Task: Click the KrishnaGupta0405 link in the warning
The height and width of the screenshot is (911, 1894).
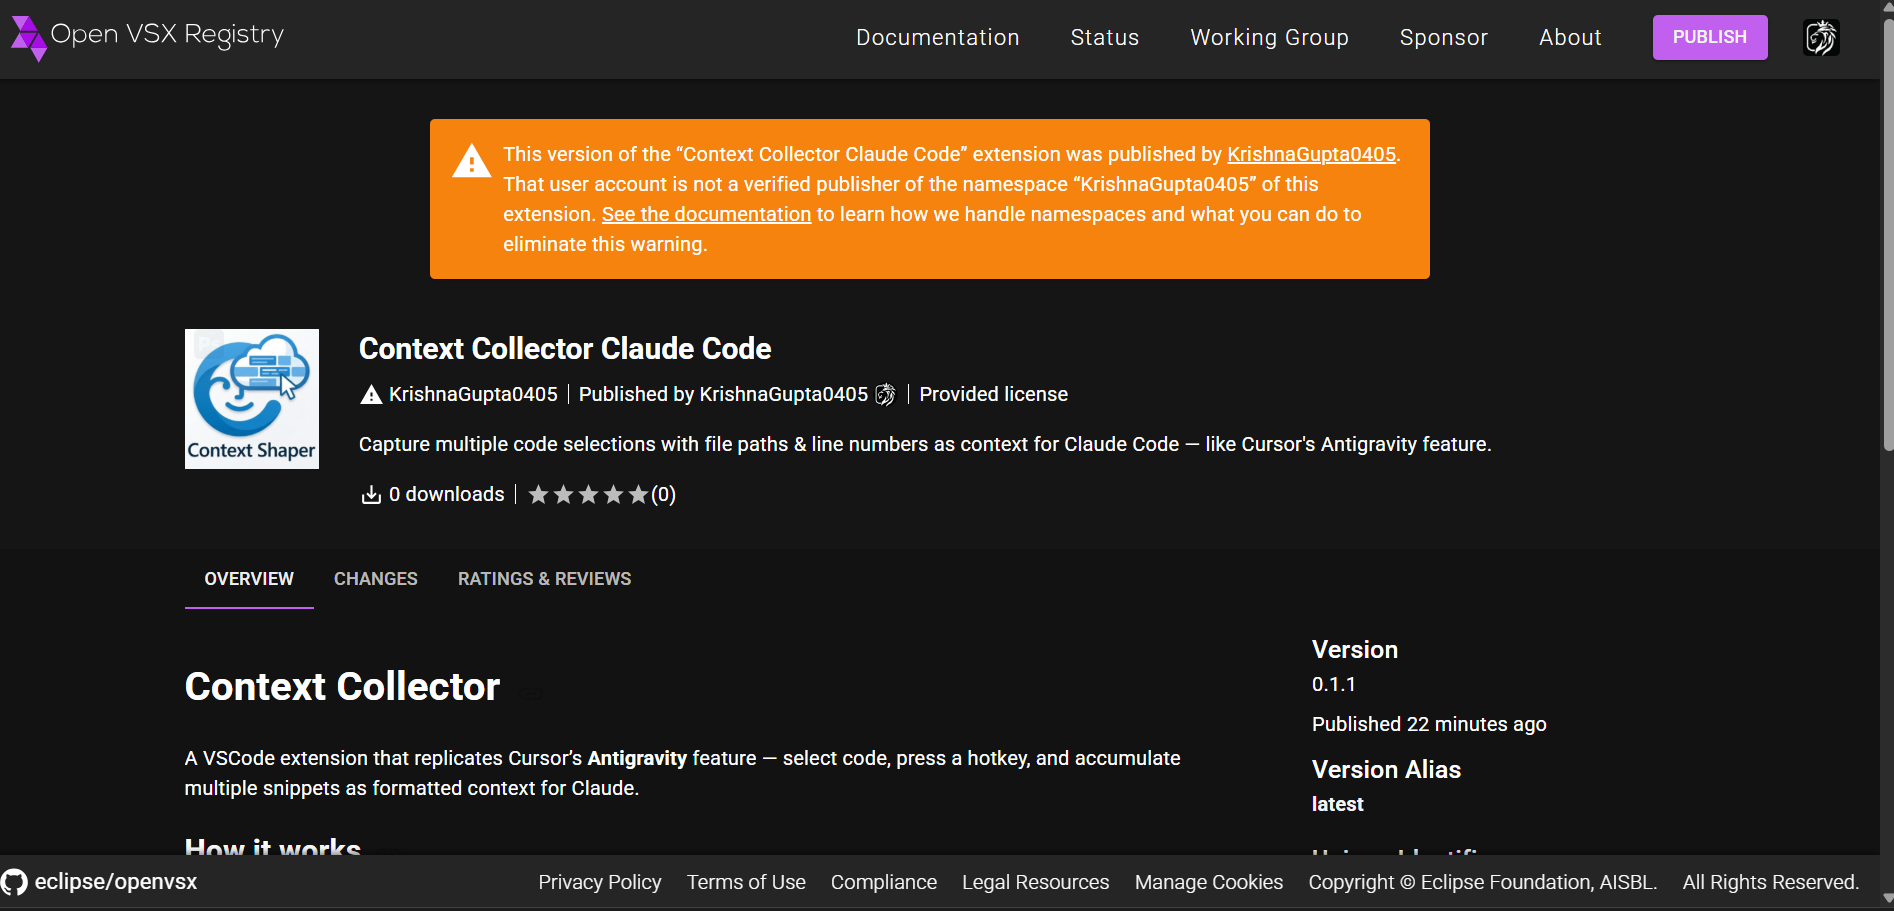Action: pyautogui.click(x=1311, y=154)
